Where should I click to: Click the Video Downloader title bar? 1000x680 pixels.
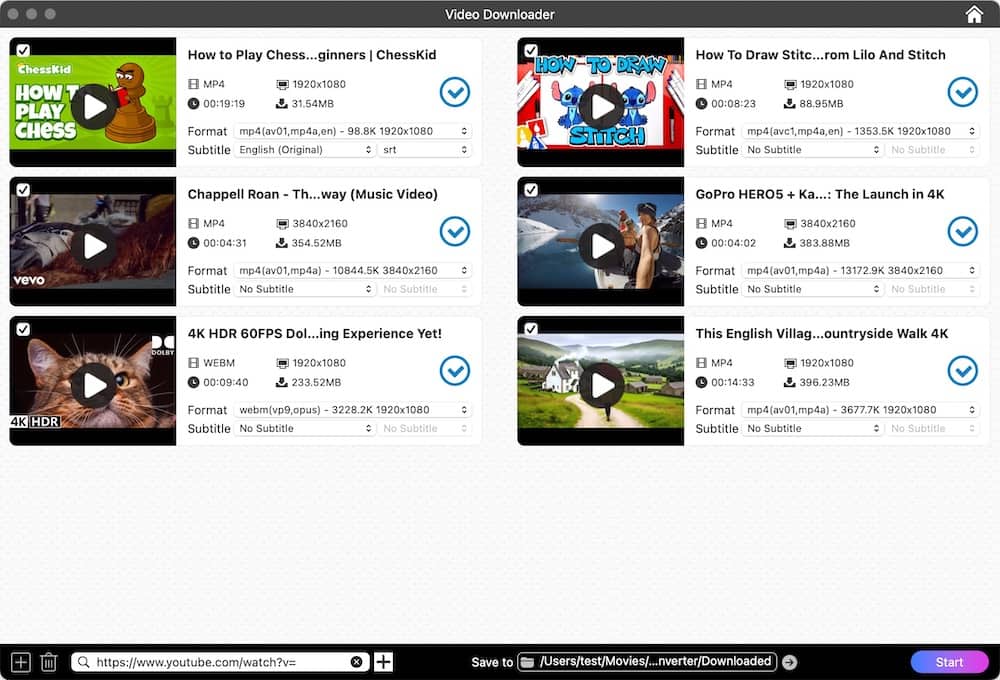point(500,14)
